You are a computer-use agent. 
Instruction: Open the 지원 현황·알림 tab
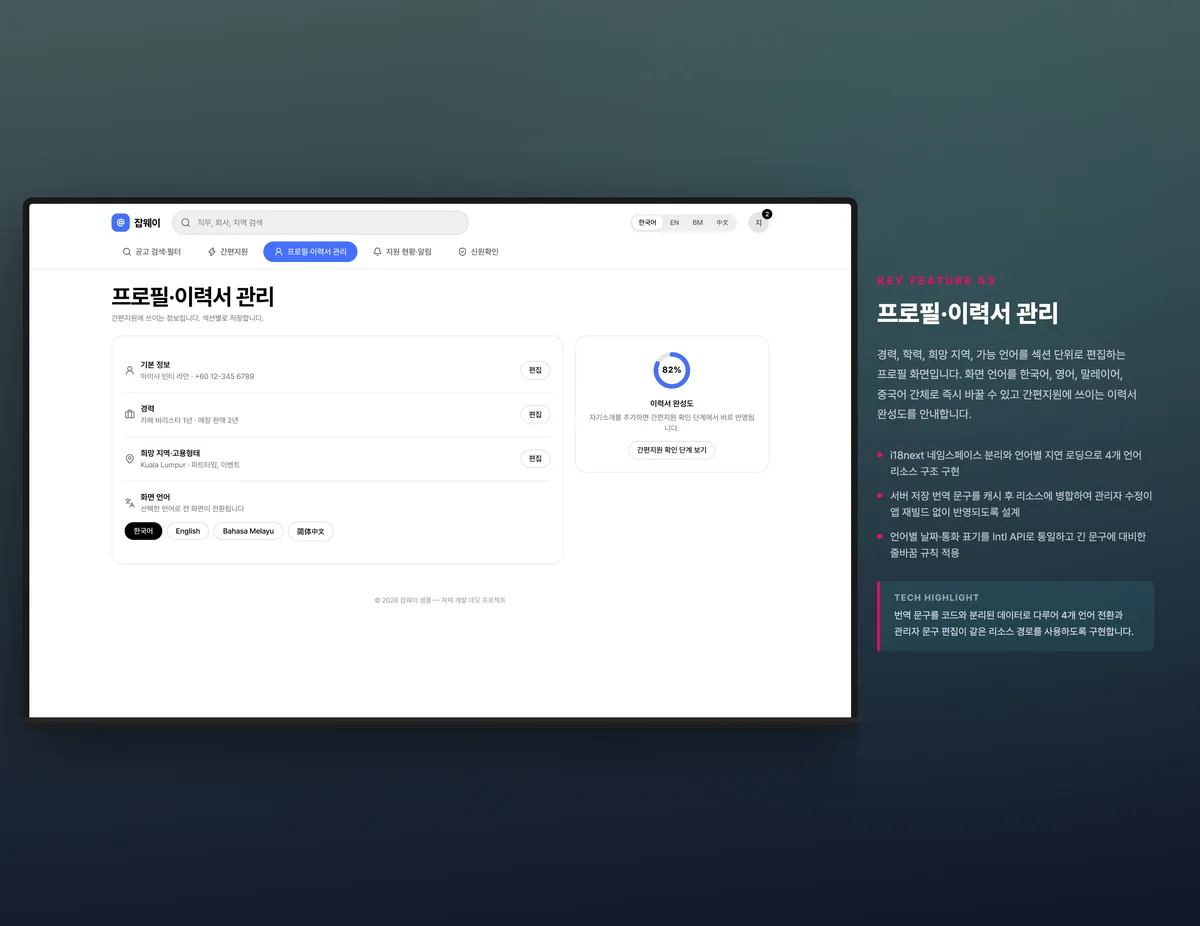(x=402, y=252)
